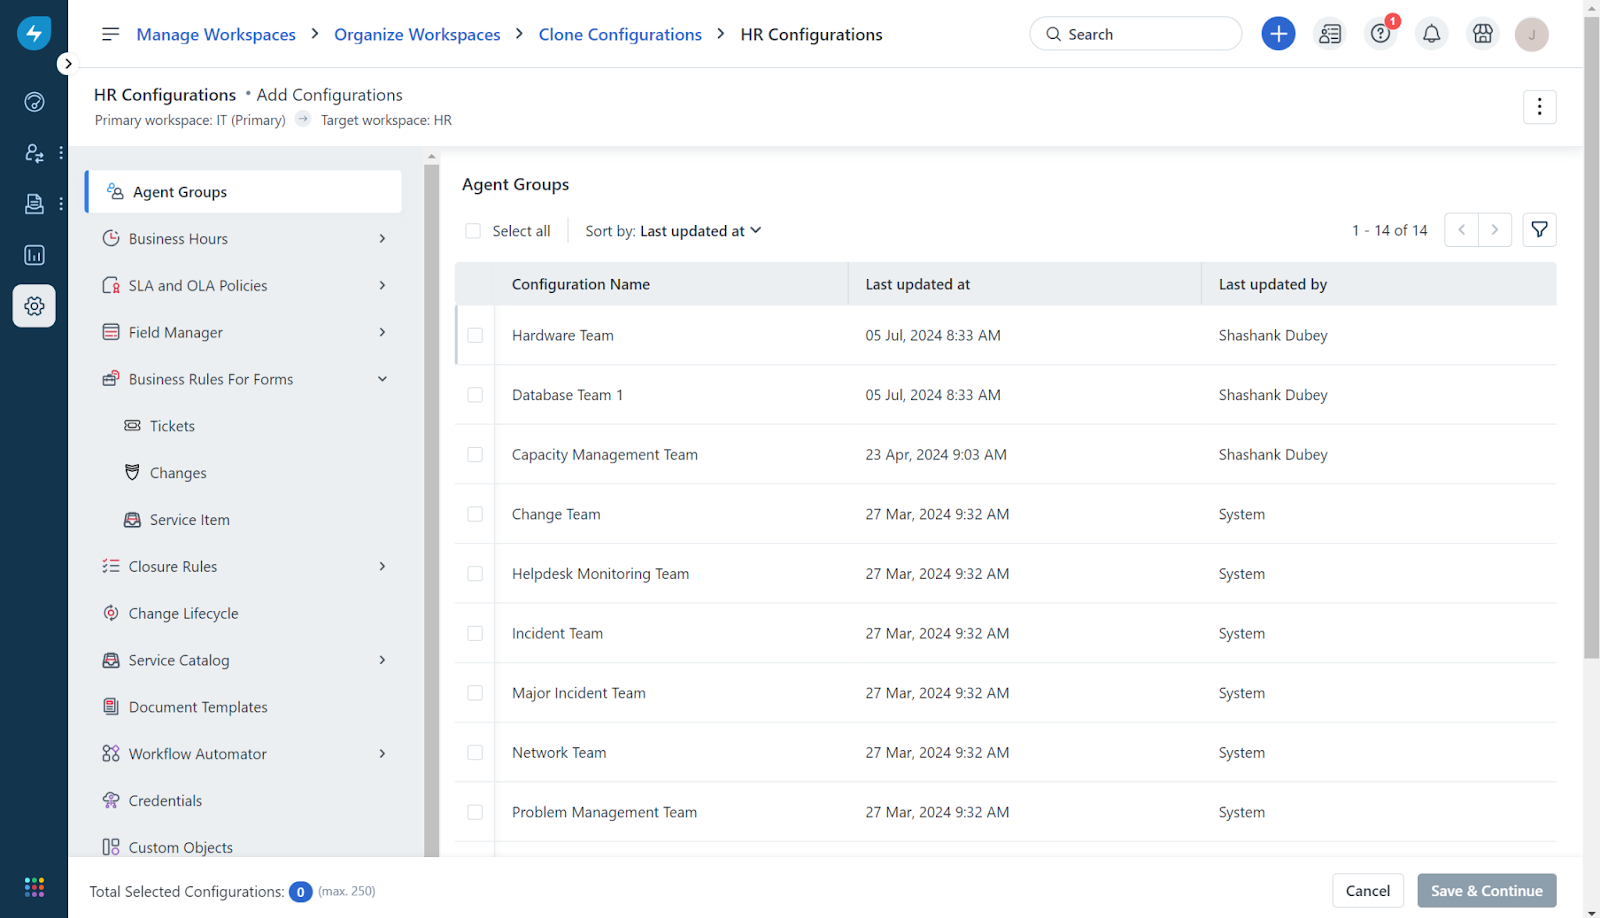Go to Manage Workspaces breadcrumb

pos(216,34)
